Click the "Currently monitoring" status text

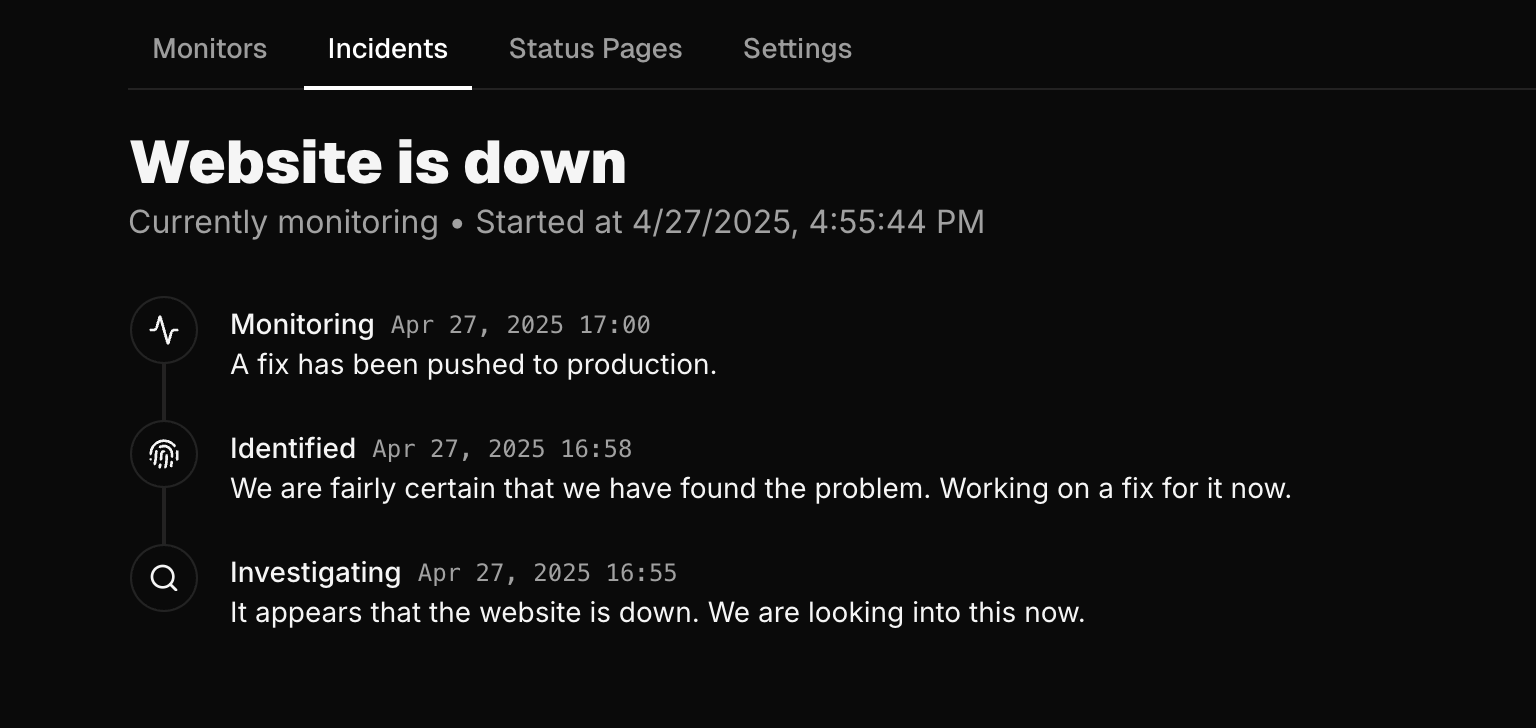click(x=283, y=222)
